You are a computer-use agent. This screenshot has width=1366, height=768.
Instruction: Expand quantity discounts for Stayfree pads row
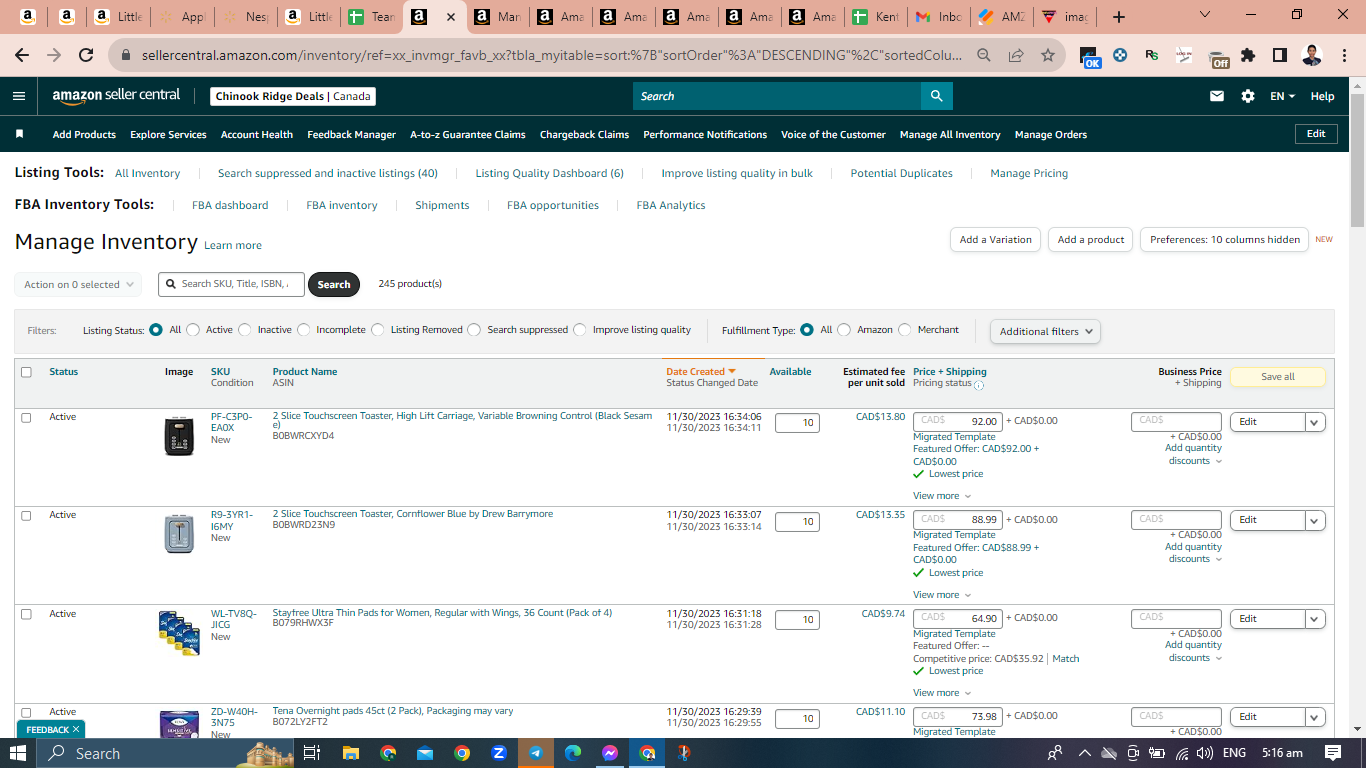(1194, 651)
